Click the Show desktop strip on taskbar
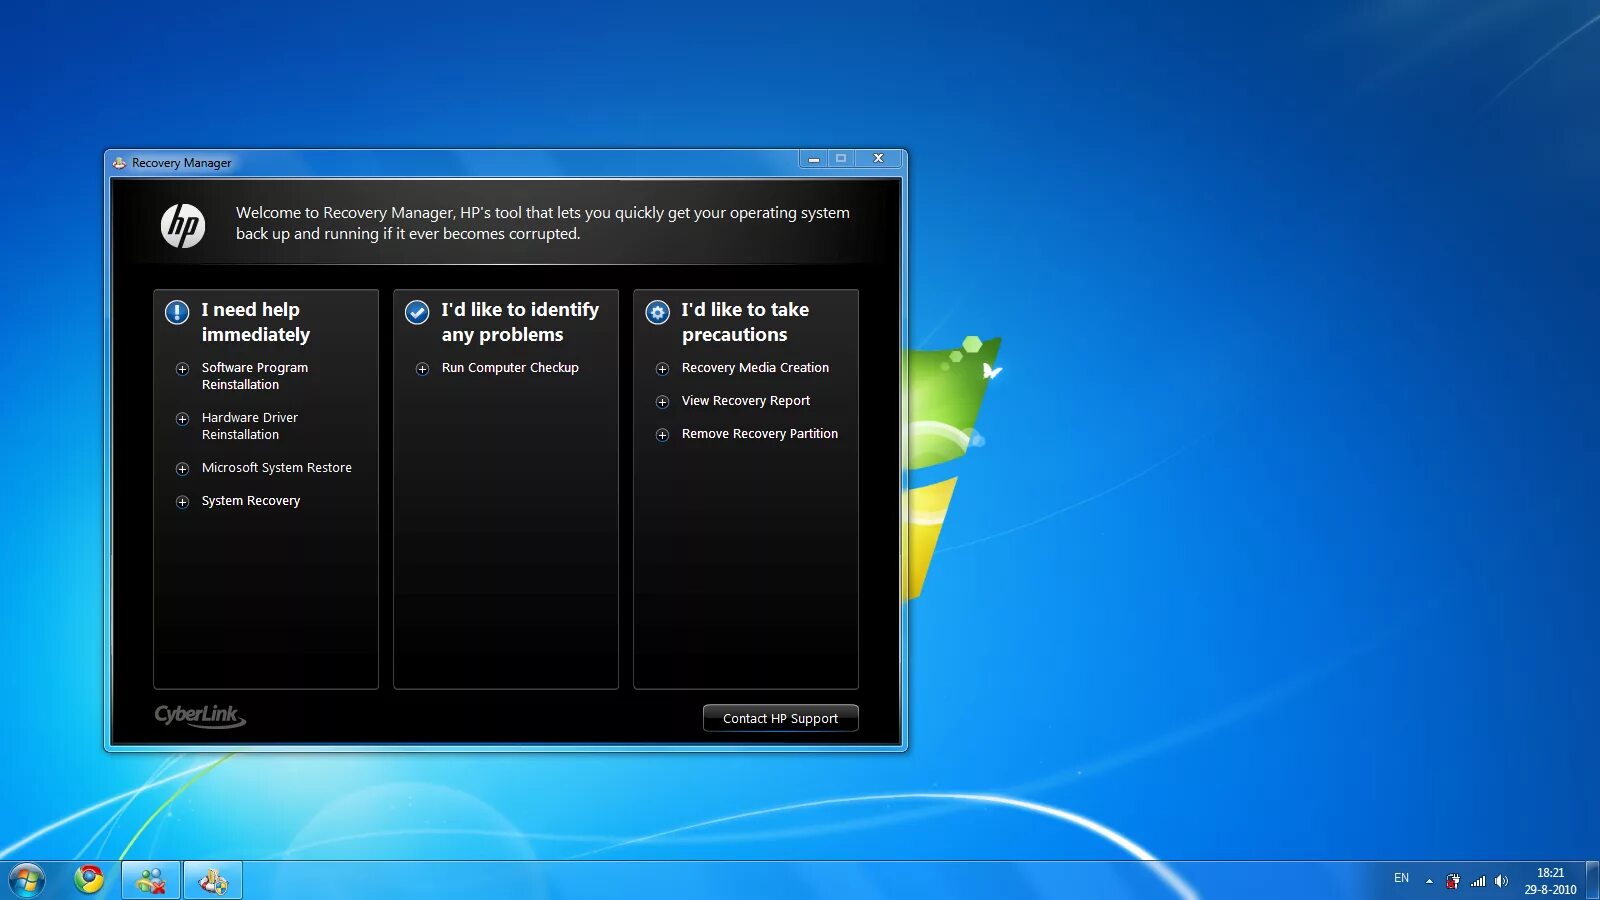Image resolution: width=1600 pixels, height=900 pixels. pos(1592,881)
